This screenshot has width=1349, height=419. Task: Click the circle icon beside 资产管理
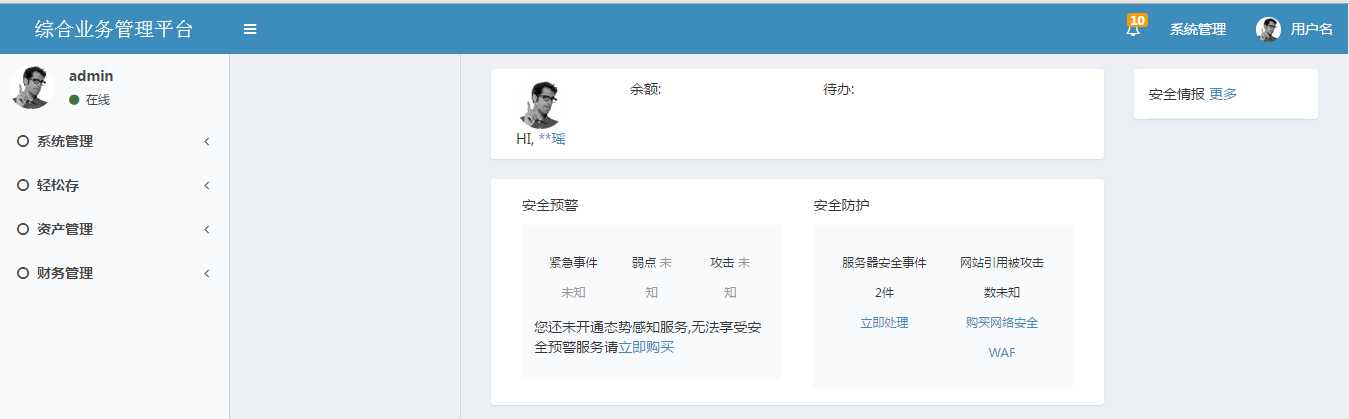[23, 229]
